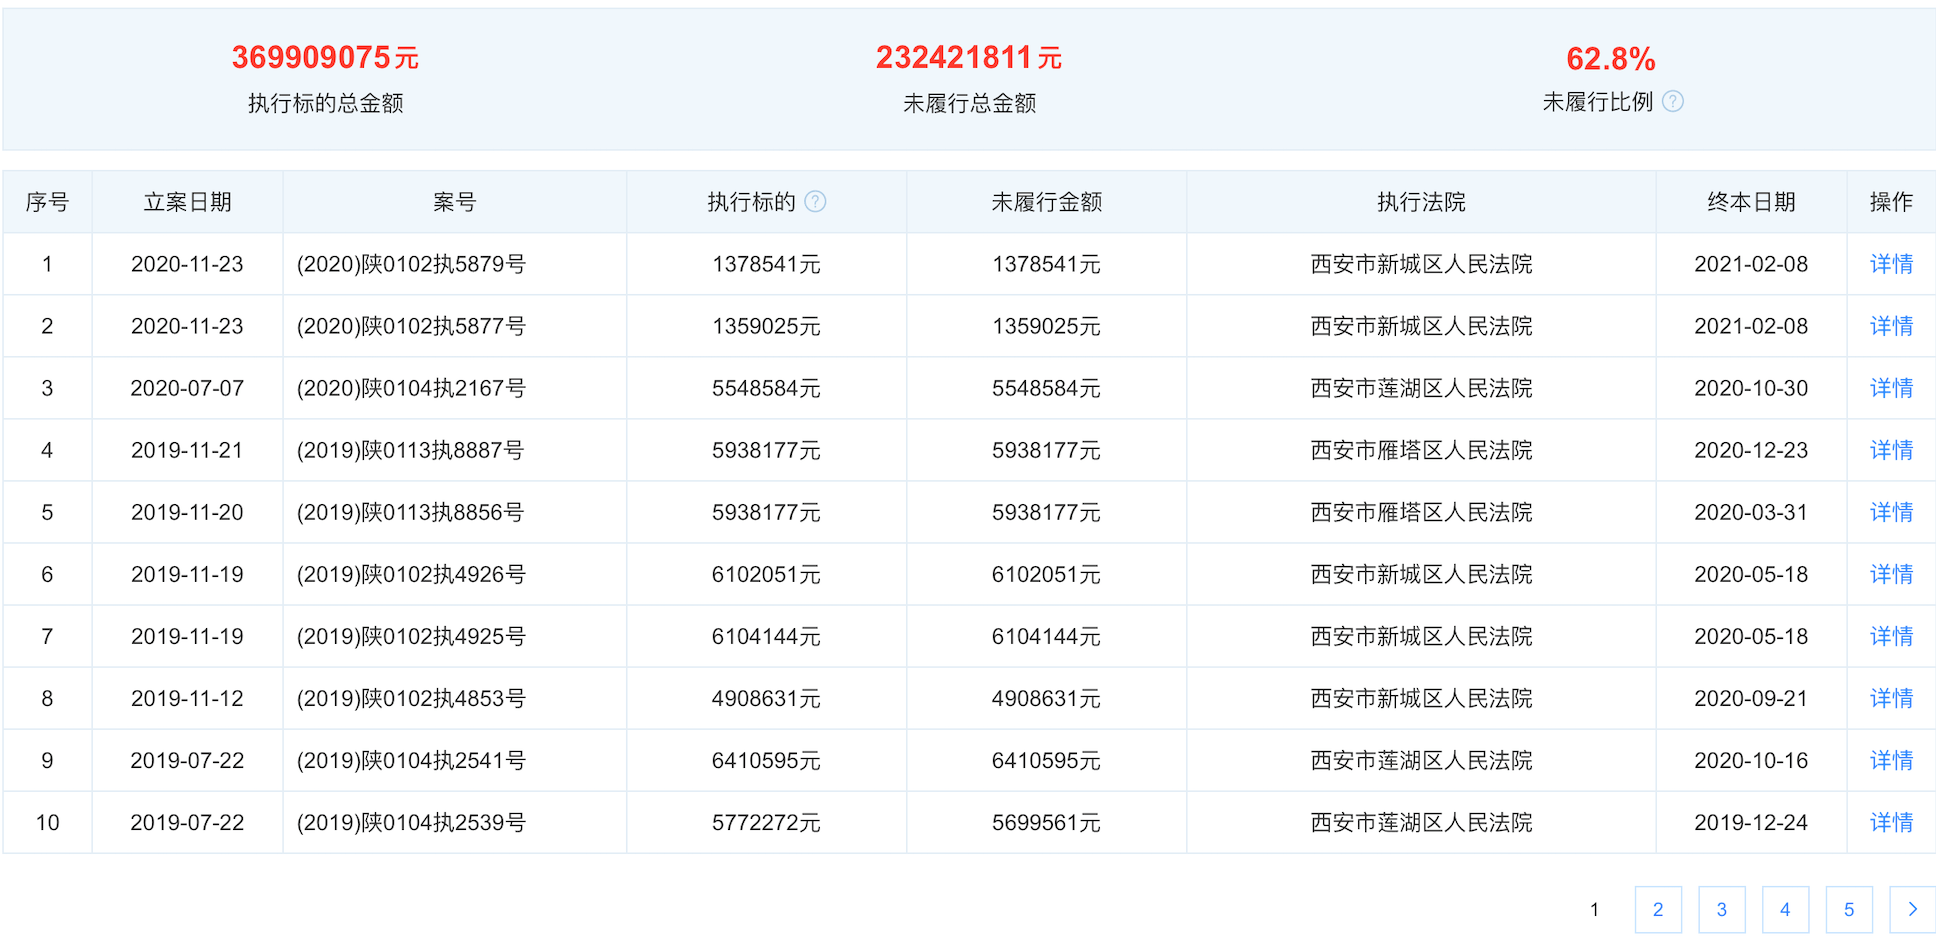Click the 执行法院 column header
1936x940 pixels.
tap(1419, 201)
